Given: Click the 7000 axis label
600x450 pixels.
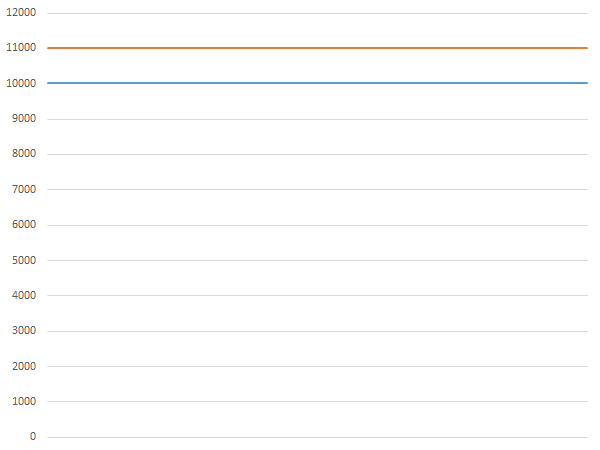Looking at the screenshot, I should pos(24,189).
